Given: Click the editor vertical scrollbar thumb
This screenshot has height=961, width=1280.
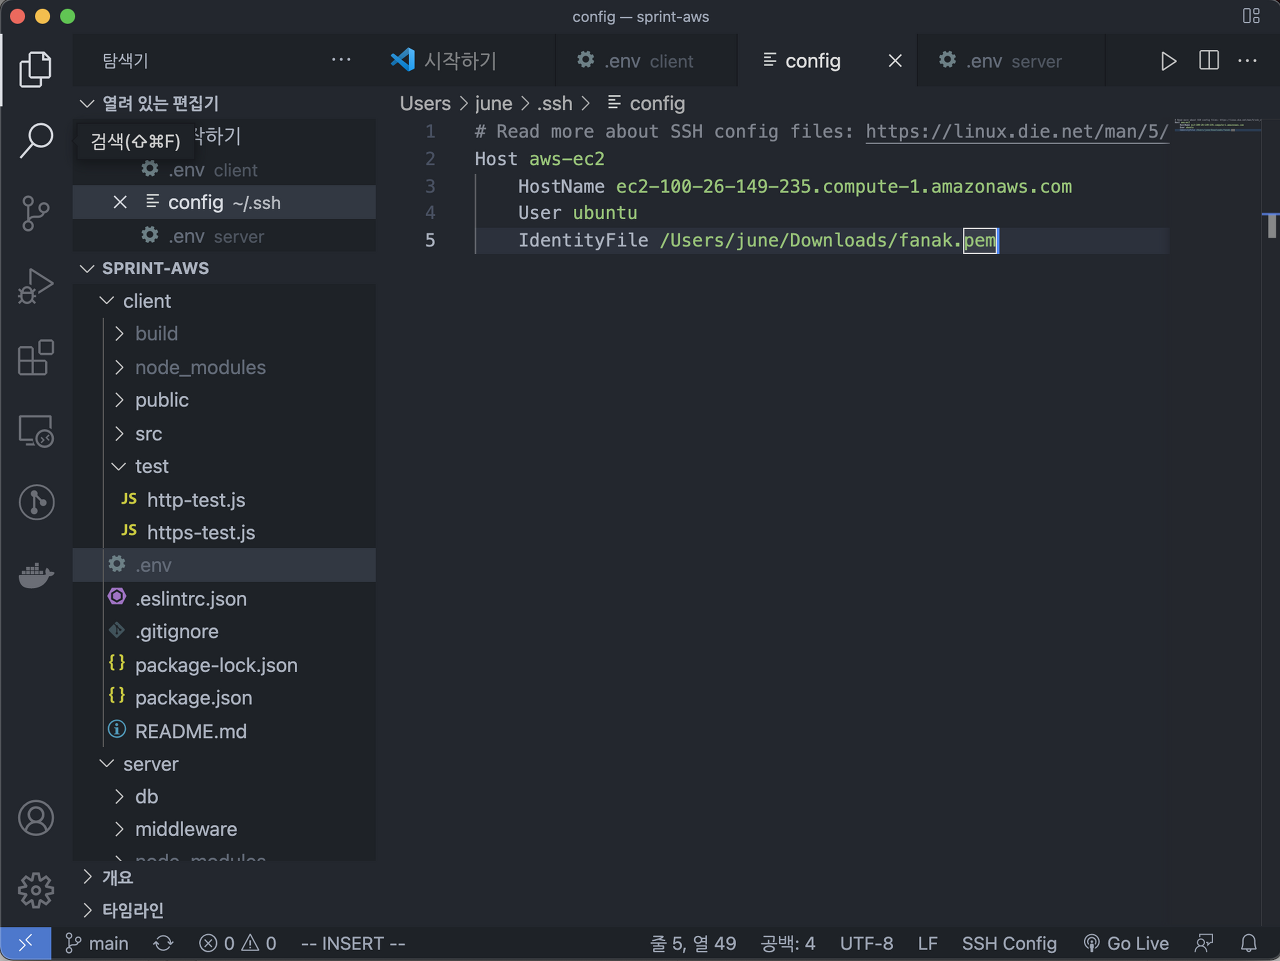Looking at the screenshot, I should click(1272, 226).
